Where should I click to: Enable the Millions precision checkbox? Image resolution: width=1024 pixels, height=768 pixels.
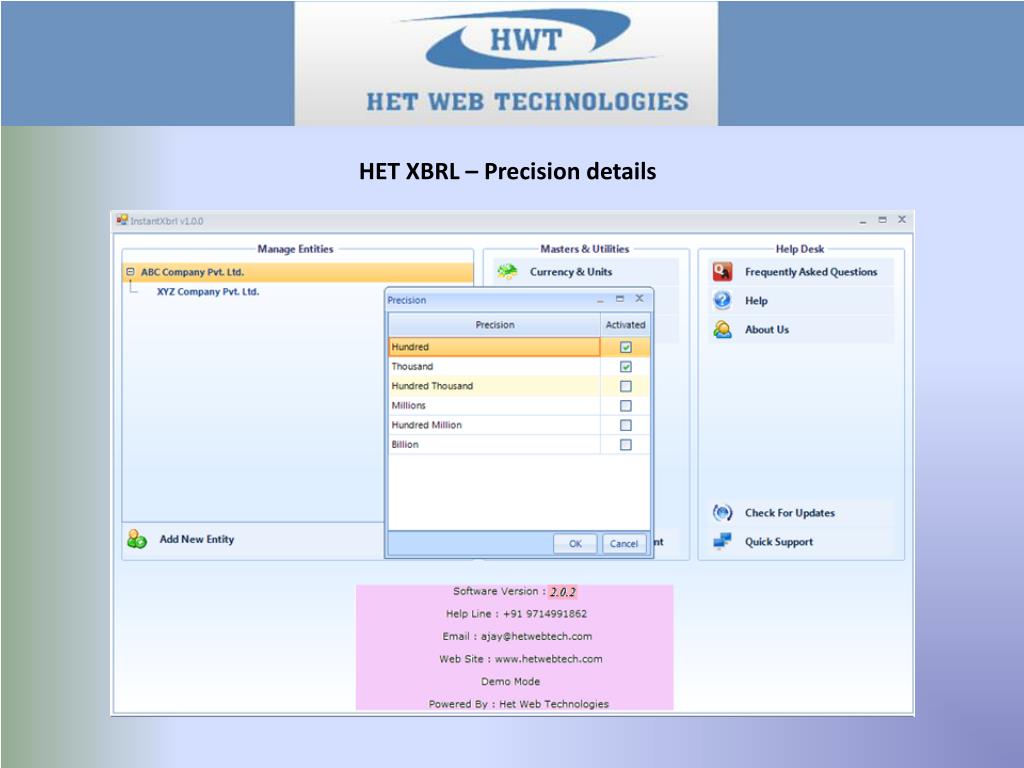coord(626,406)
